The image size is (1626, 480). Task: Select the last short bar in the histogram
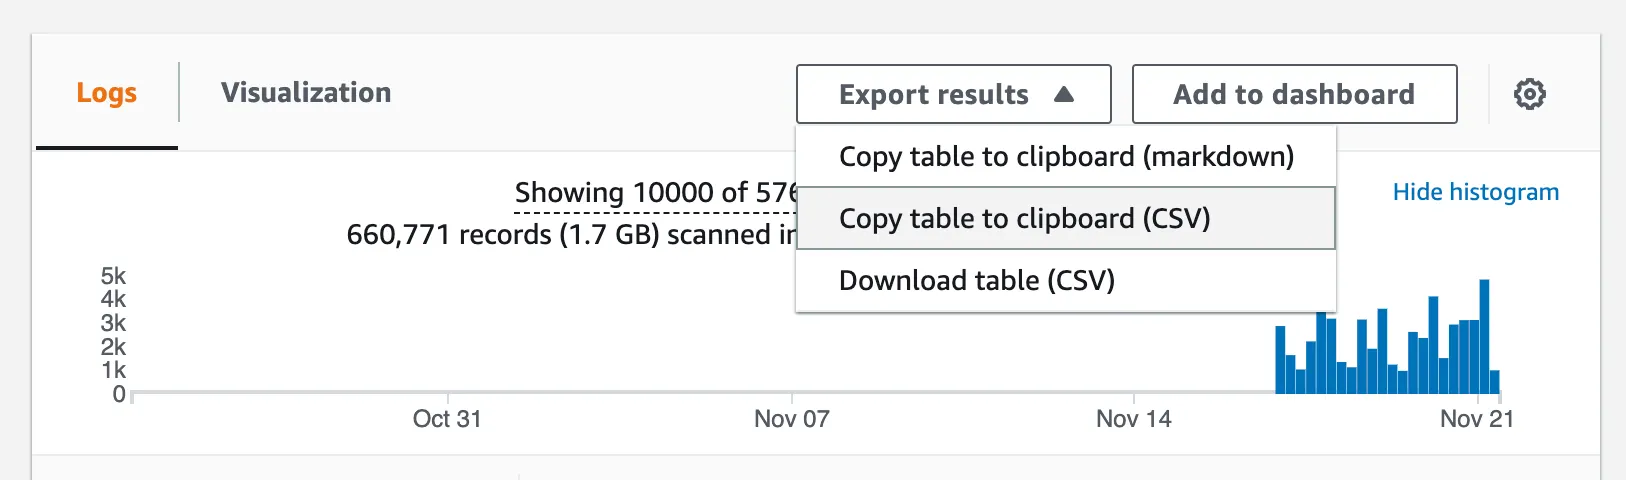pos(1495,382)
